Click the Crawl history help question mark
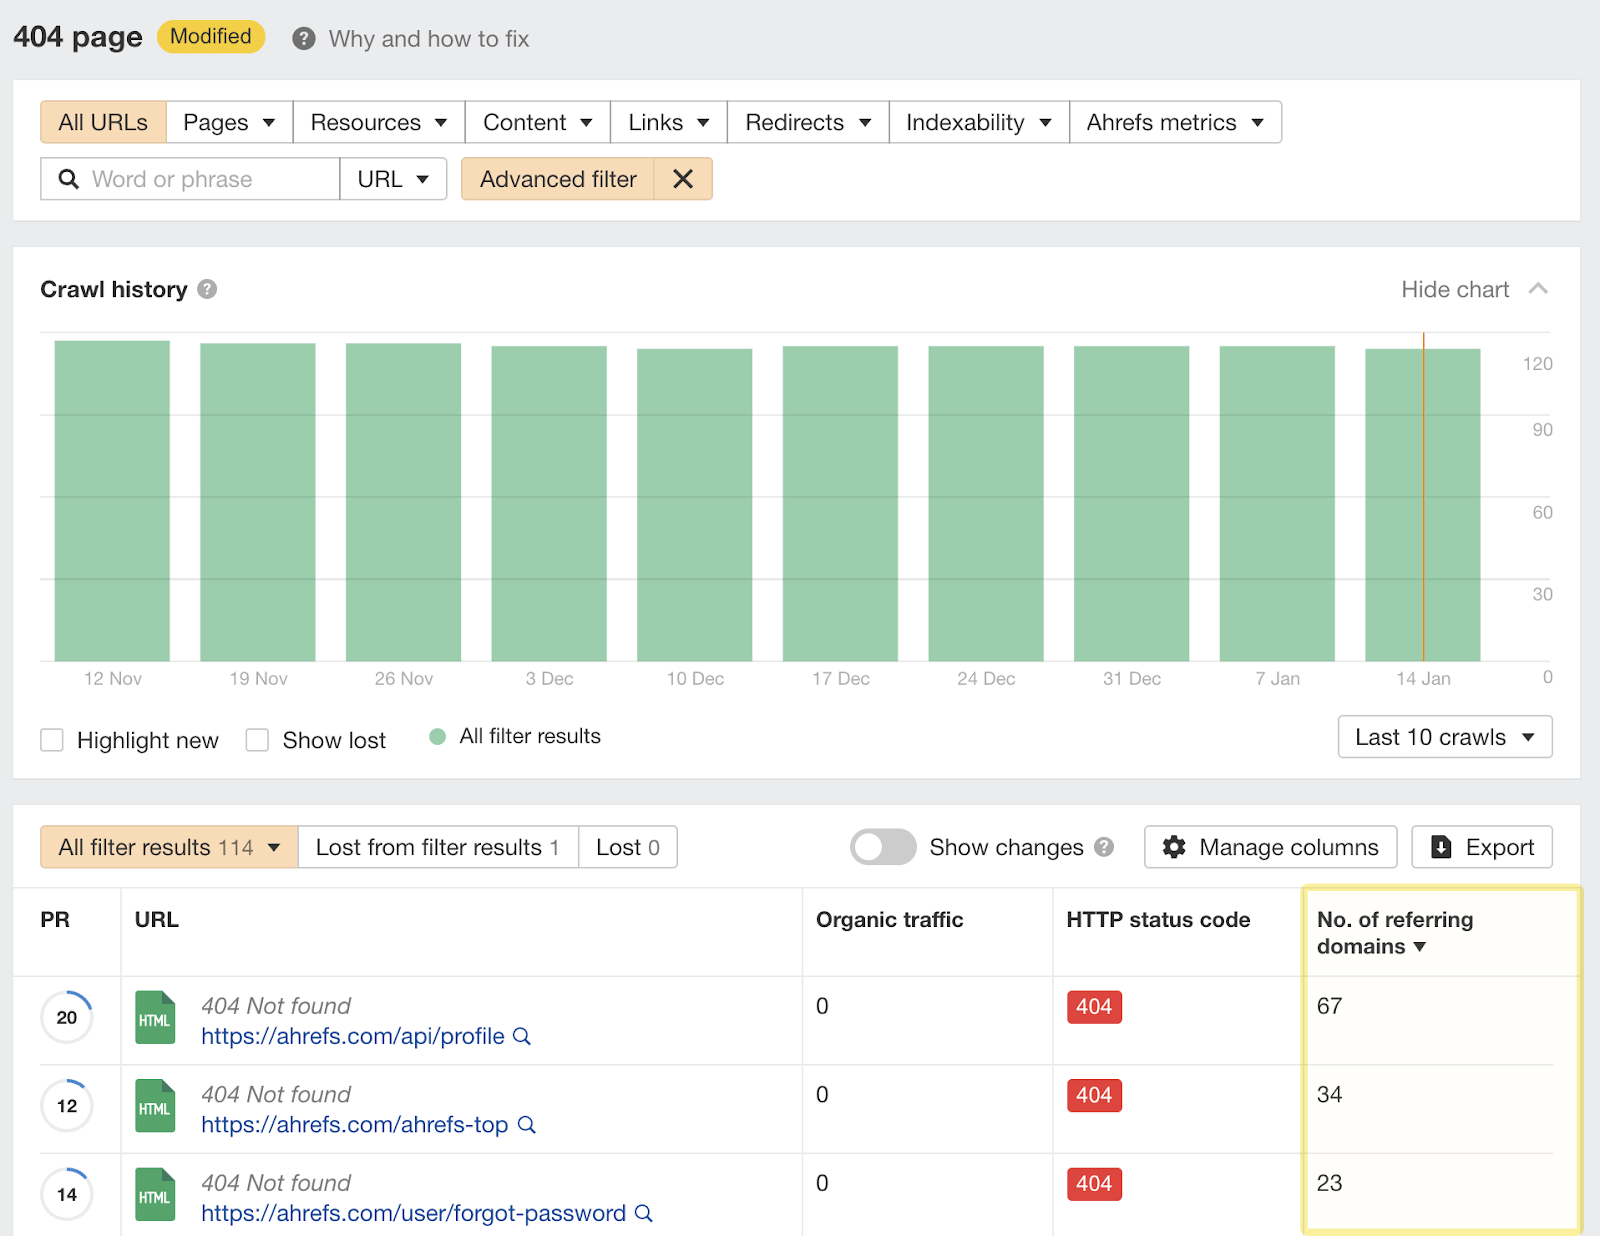This screenshot has width=1600, height=1236. point(207,289)
